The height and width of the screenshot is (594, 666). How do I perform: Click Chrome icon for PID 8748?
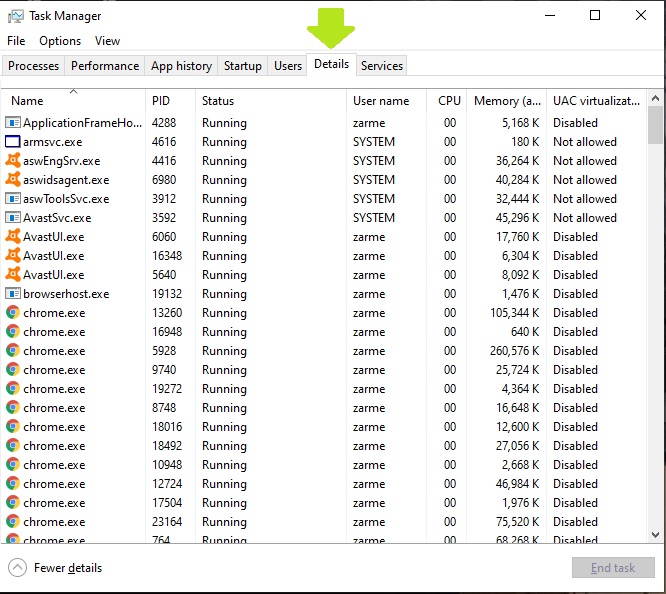pos(13,407)
